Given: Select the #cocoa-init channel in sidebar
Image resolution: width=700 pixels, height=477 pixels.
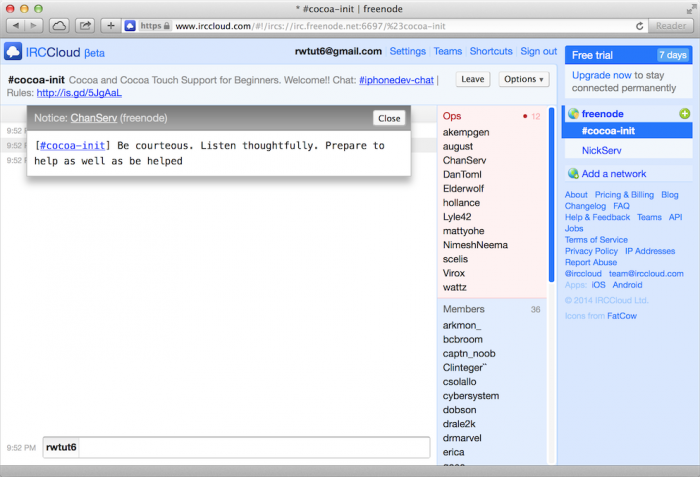Looking at the screenshot, I should tap(627, 131).
